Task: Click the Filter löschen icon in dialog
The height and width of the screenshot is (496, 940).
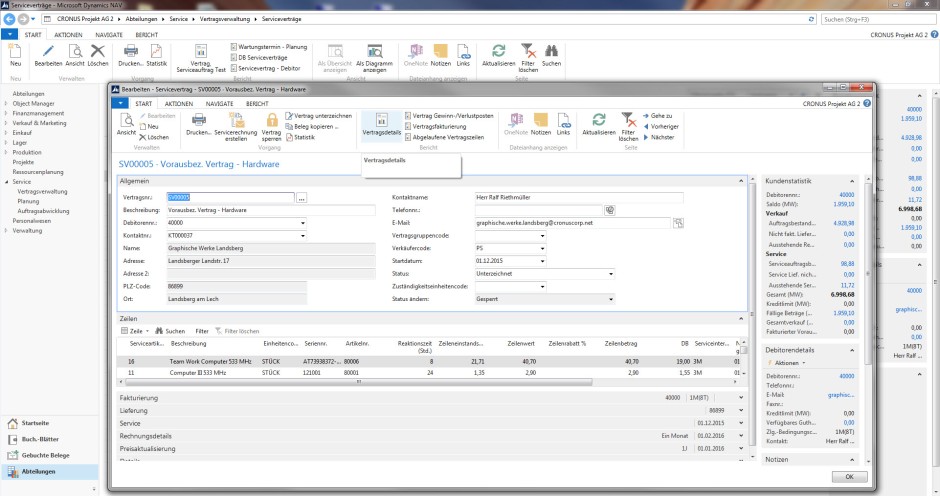Action: click(x=628, y=121)
